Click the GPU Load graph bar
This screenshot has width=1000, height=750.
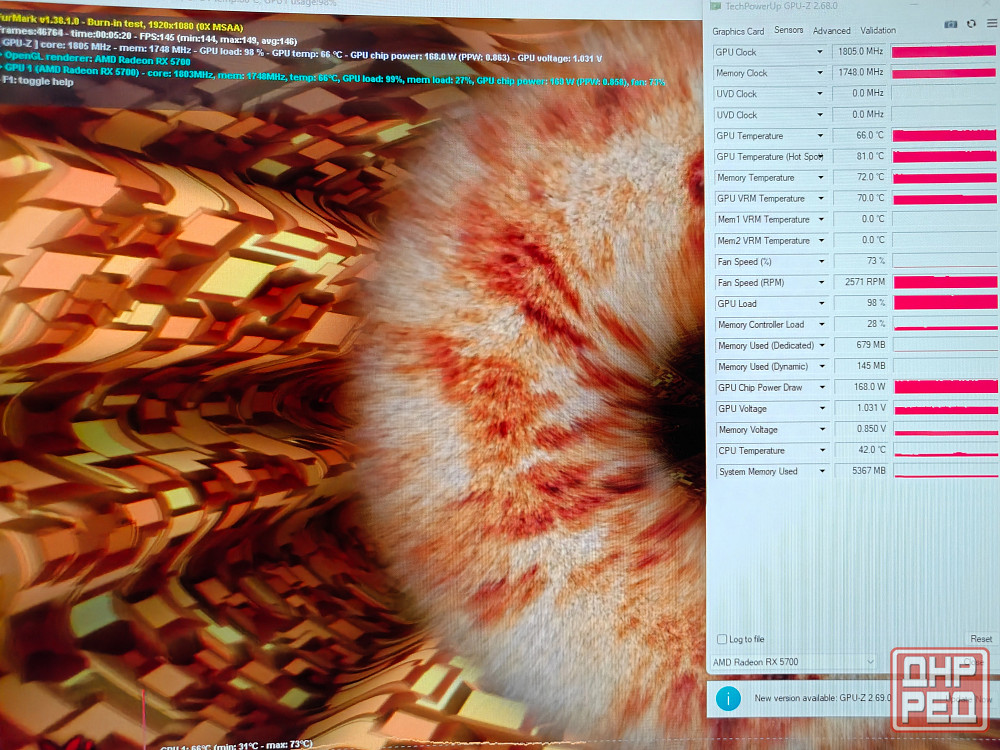pos(944,303)
